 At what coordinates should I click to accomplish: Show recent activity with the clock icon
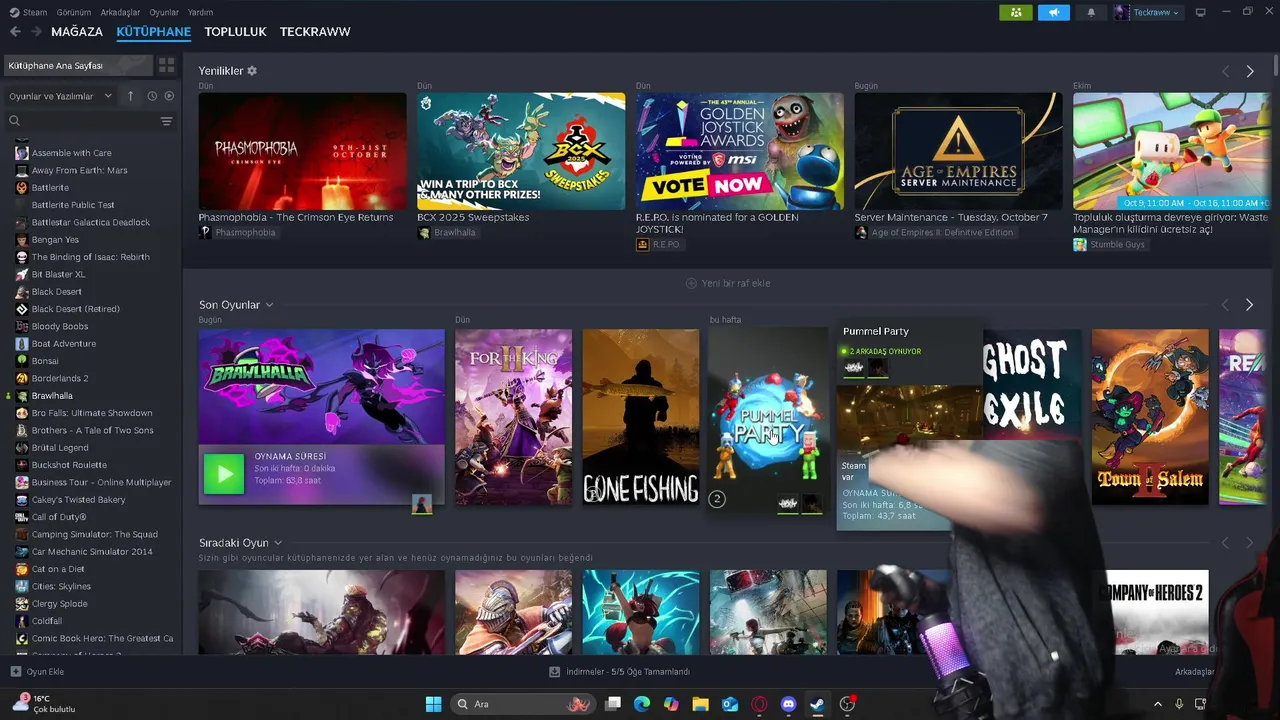(152, 96)
